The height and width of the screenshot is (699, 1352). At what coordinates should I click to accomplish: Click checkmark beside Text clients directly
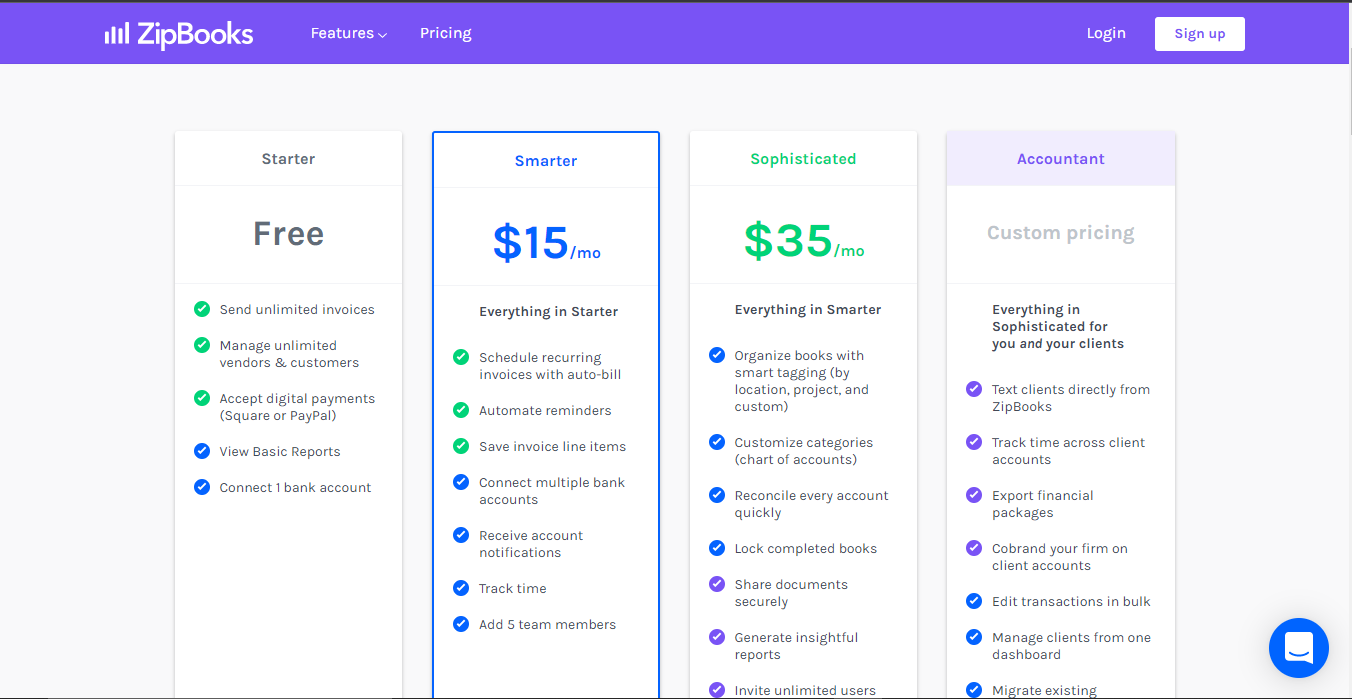pos(974,389)
